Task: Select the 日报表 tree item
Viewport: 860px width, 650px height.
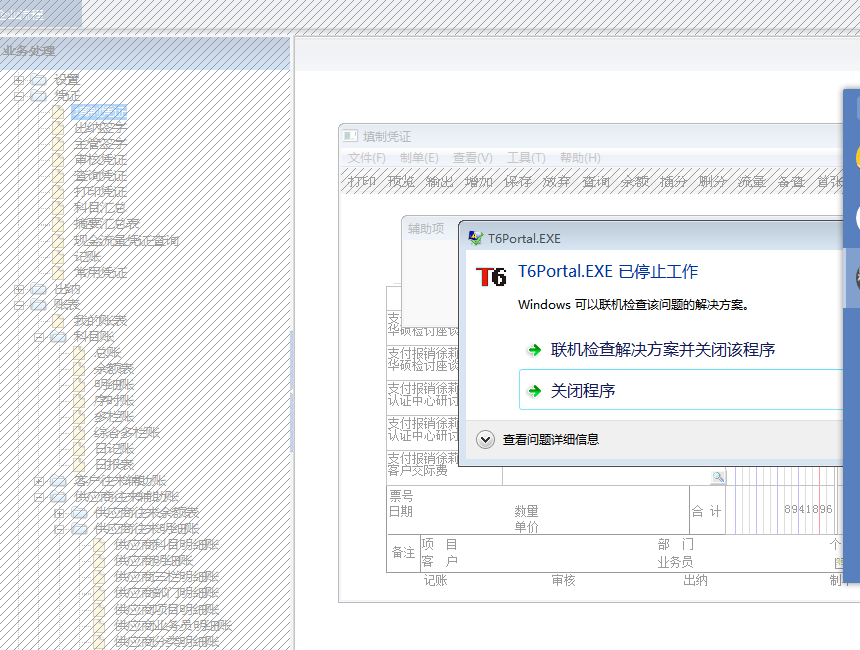Action: 114,465
